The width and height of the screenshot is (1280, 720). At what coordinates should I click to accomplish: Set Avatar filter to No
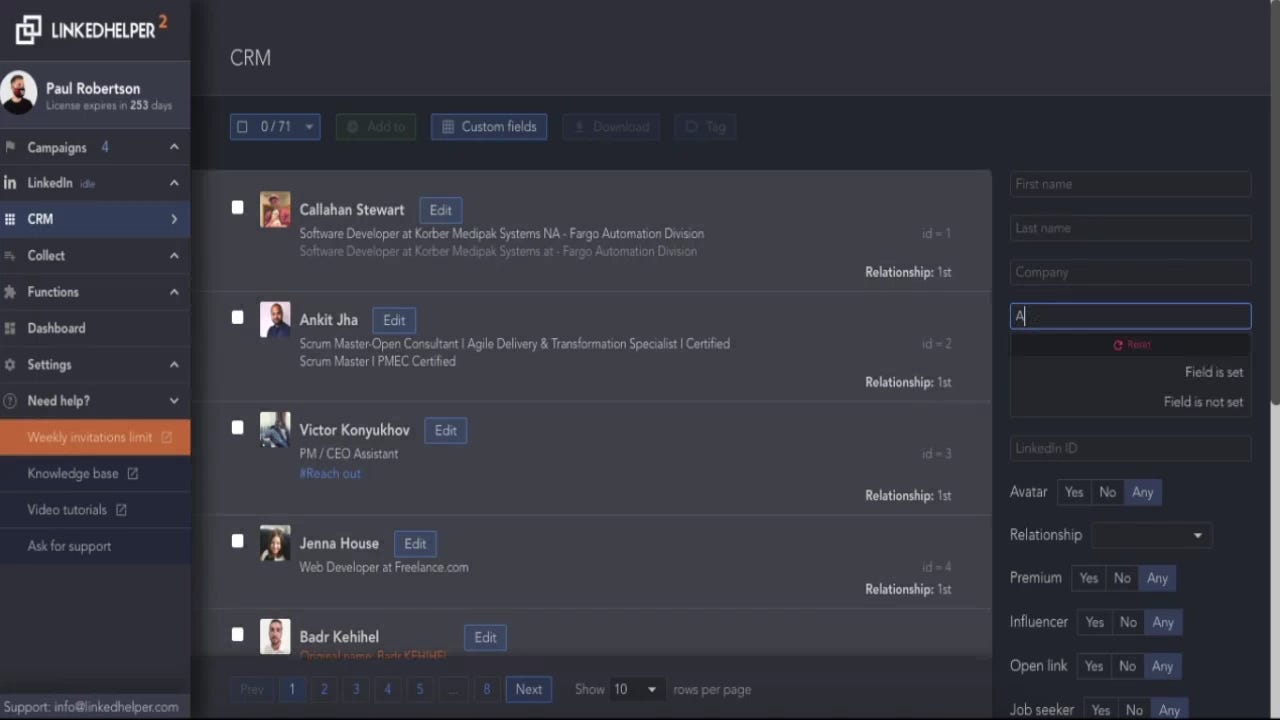click(x=1107, y=492)
